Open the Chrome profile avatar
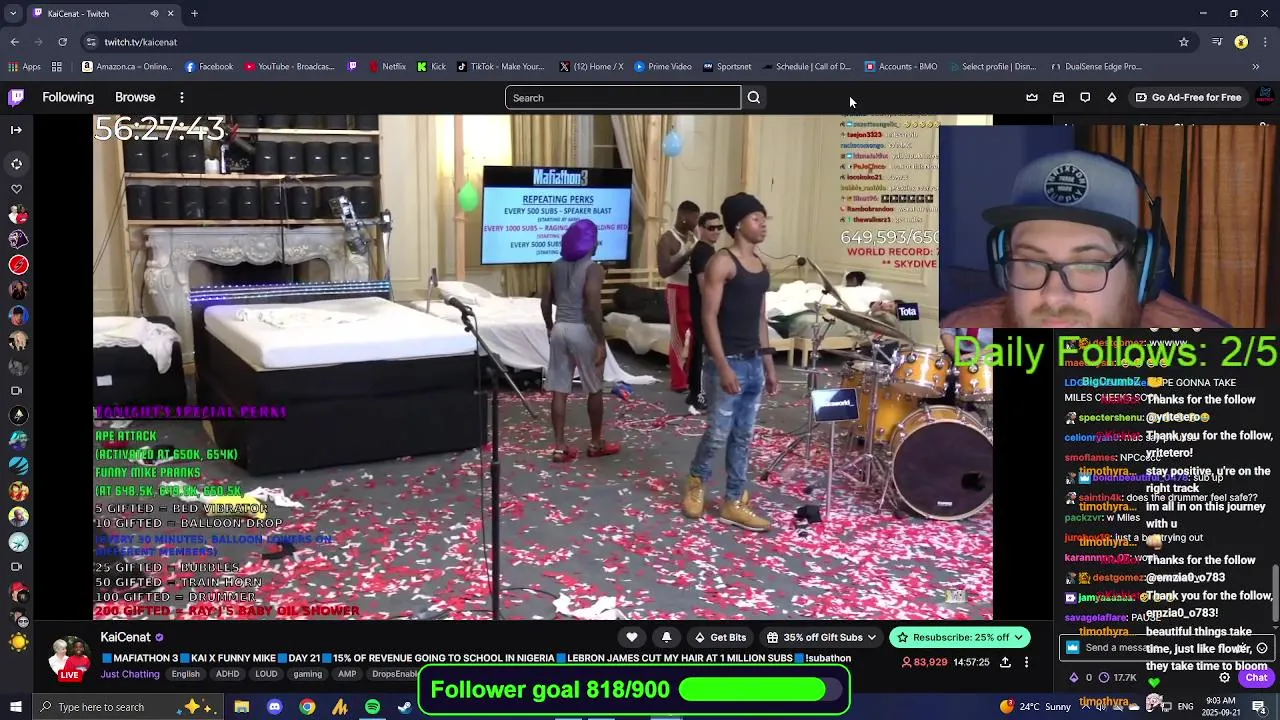 [x=1241, y=42]
